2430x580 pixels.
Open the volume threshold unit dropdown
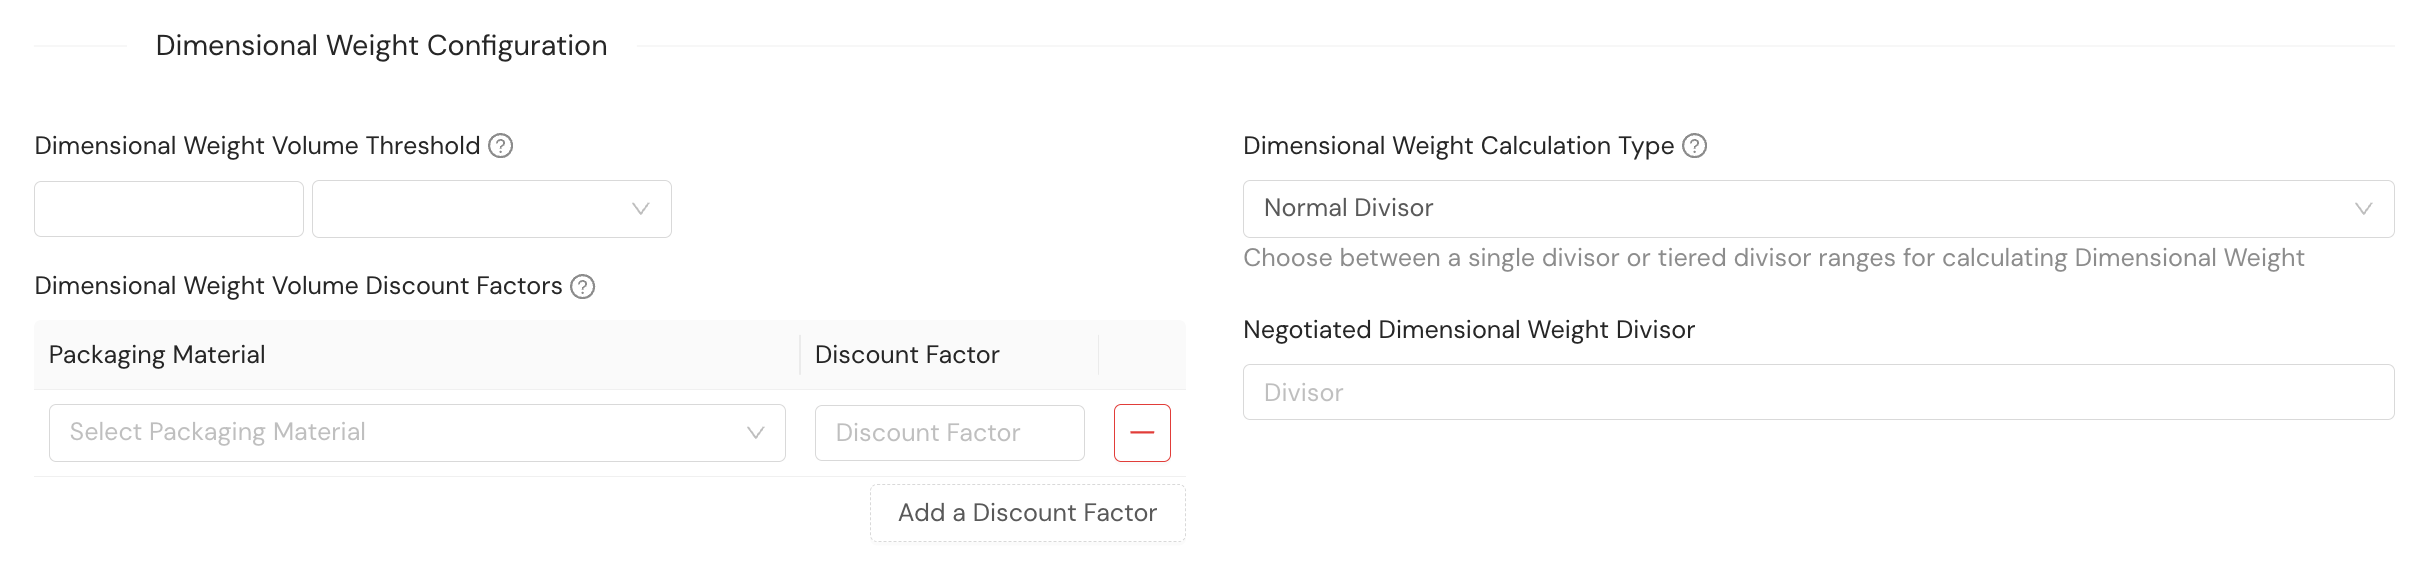coord(480,209)
